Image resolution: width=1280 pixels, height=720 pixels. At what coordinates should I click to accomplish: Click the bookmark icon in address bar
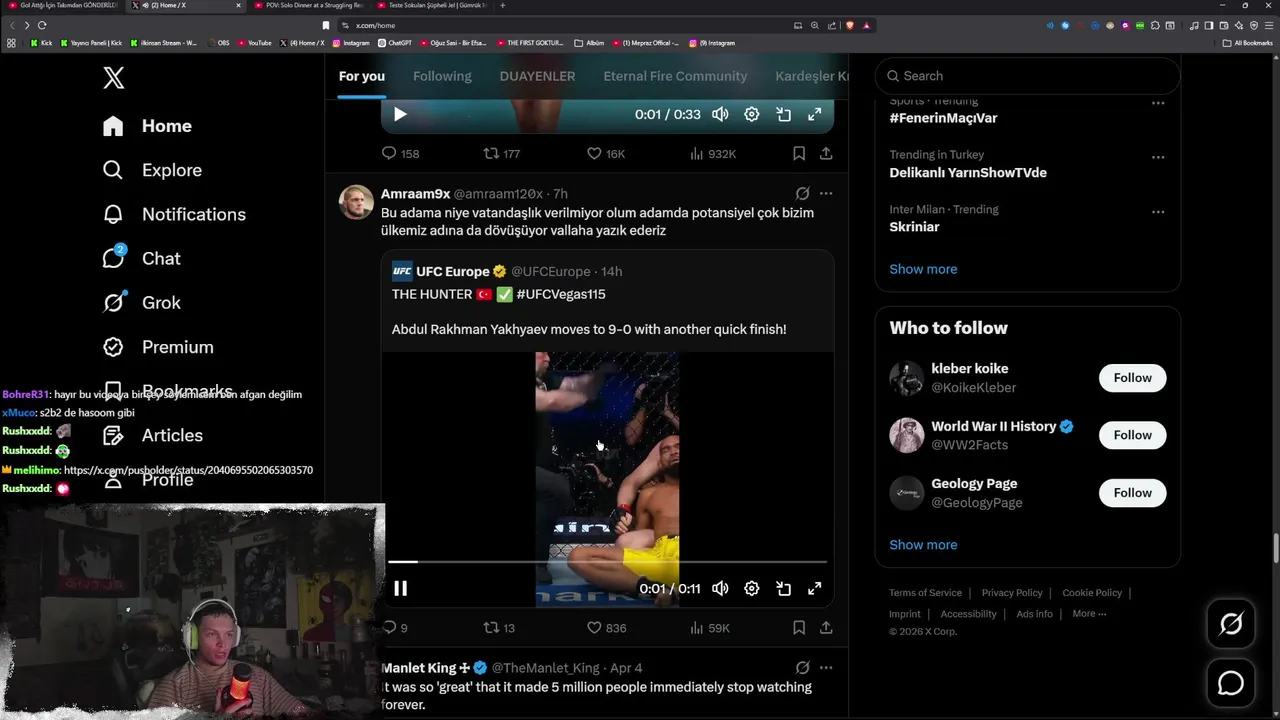(x=326, y=25)
